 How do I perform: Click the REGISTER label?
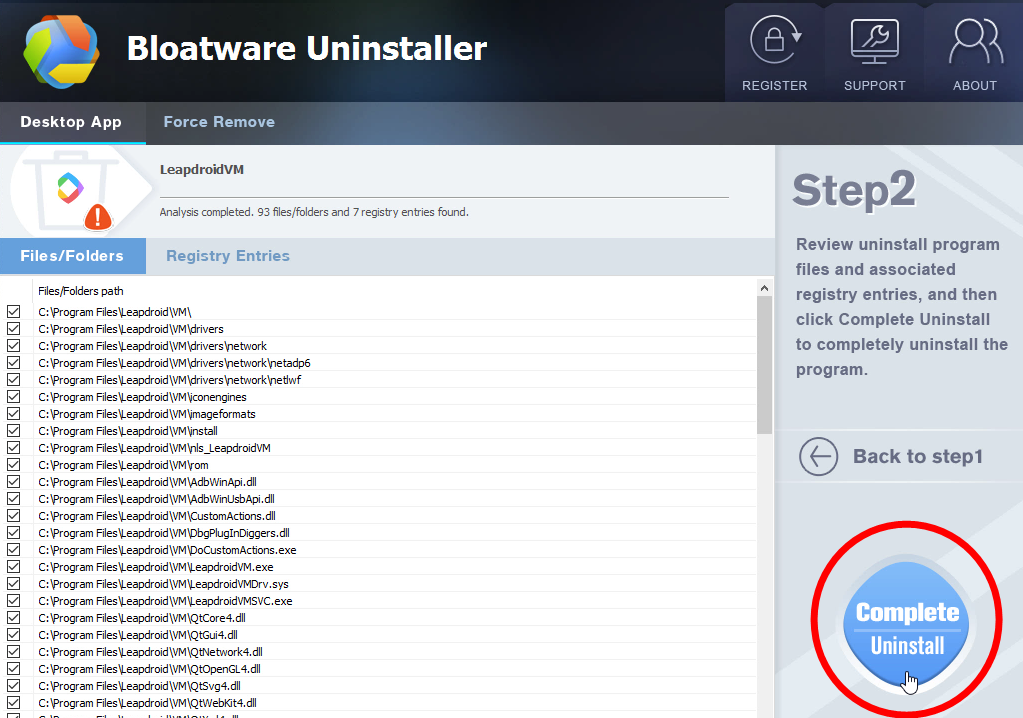pos(774,85)
